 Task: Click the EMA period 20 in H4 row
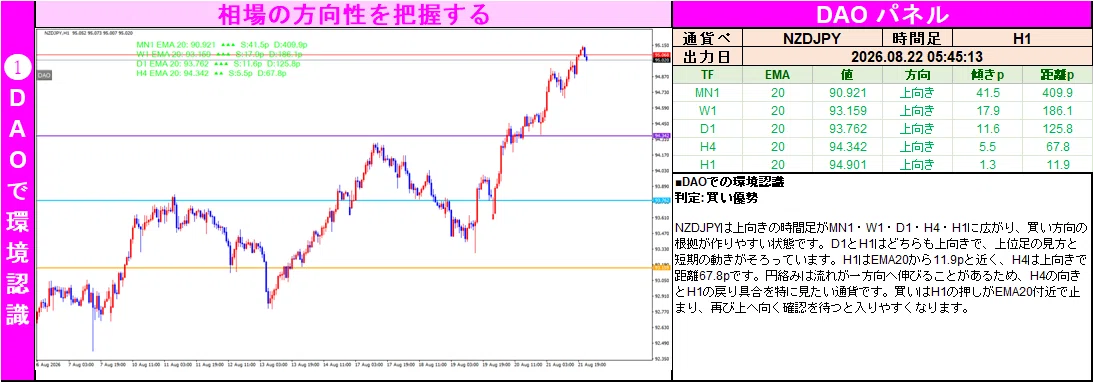tap(778, 147)
